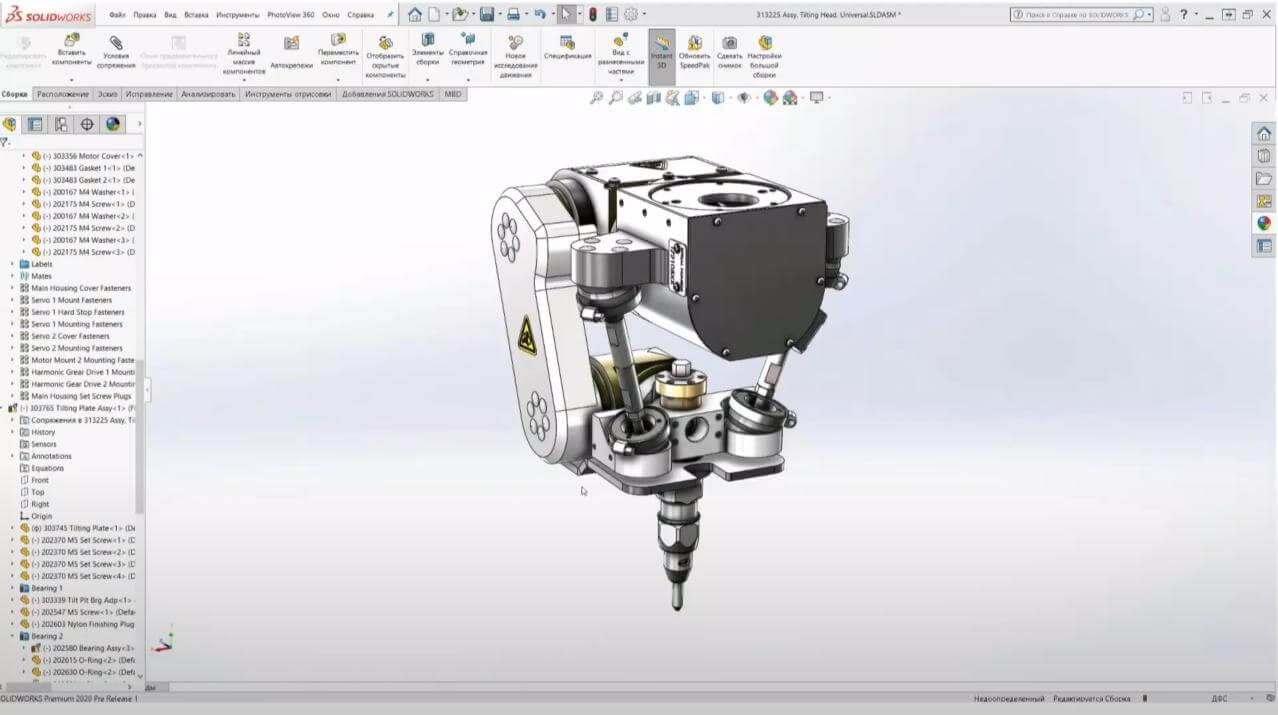The image size is (1278, 715).
Task: Expand the Mates folder in tree
Action: (13, 276)
